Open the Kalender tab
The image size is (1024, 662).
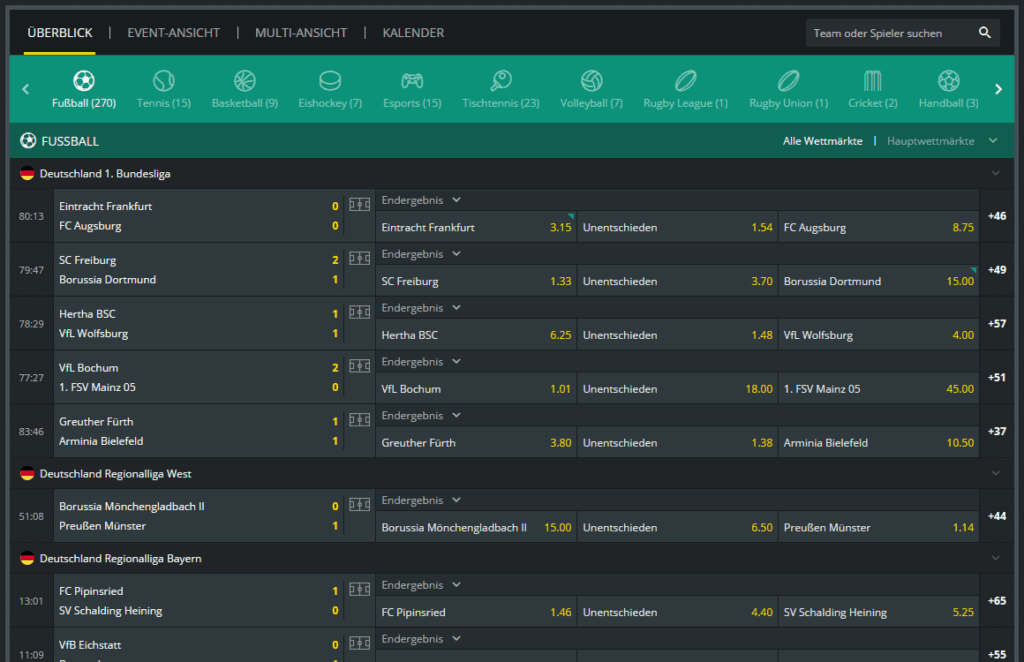[x=413, y=33]
